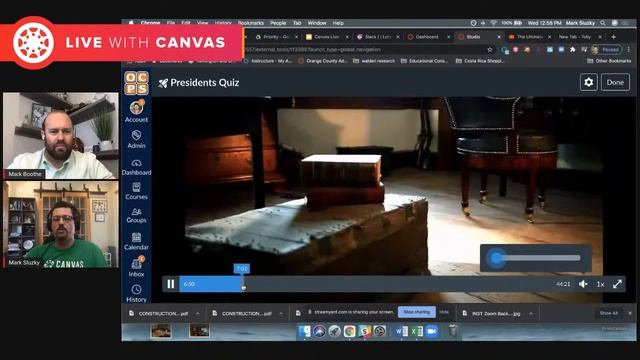Open the Paused profile button
The height and width of the screenshot is (360, 640).
click(x=607, y=49)
